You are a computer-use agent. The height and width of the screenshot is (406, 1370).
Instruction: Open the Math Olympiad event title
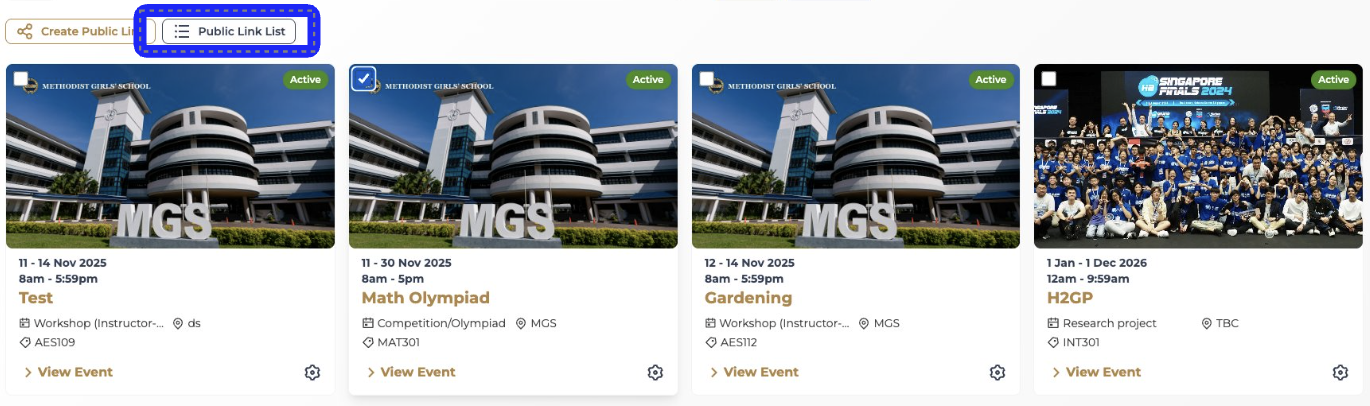click(425, 298)
